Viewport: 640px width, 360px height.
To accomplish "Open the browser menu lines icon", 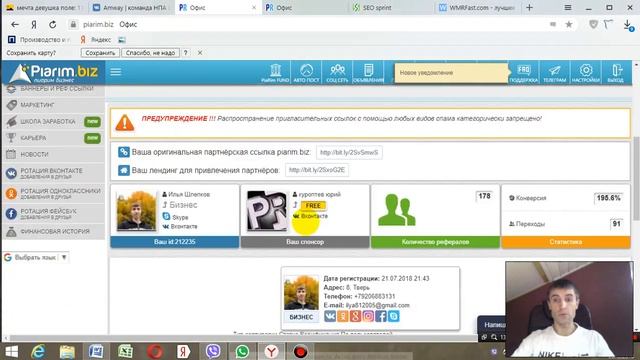I will 568,8.
